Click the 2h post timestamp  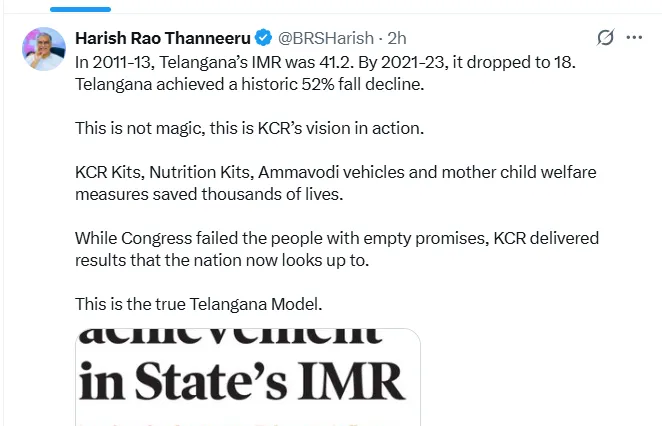[x=397, y=38]
